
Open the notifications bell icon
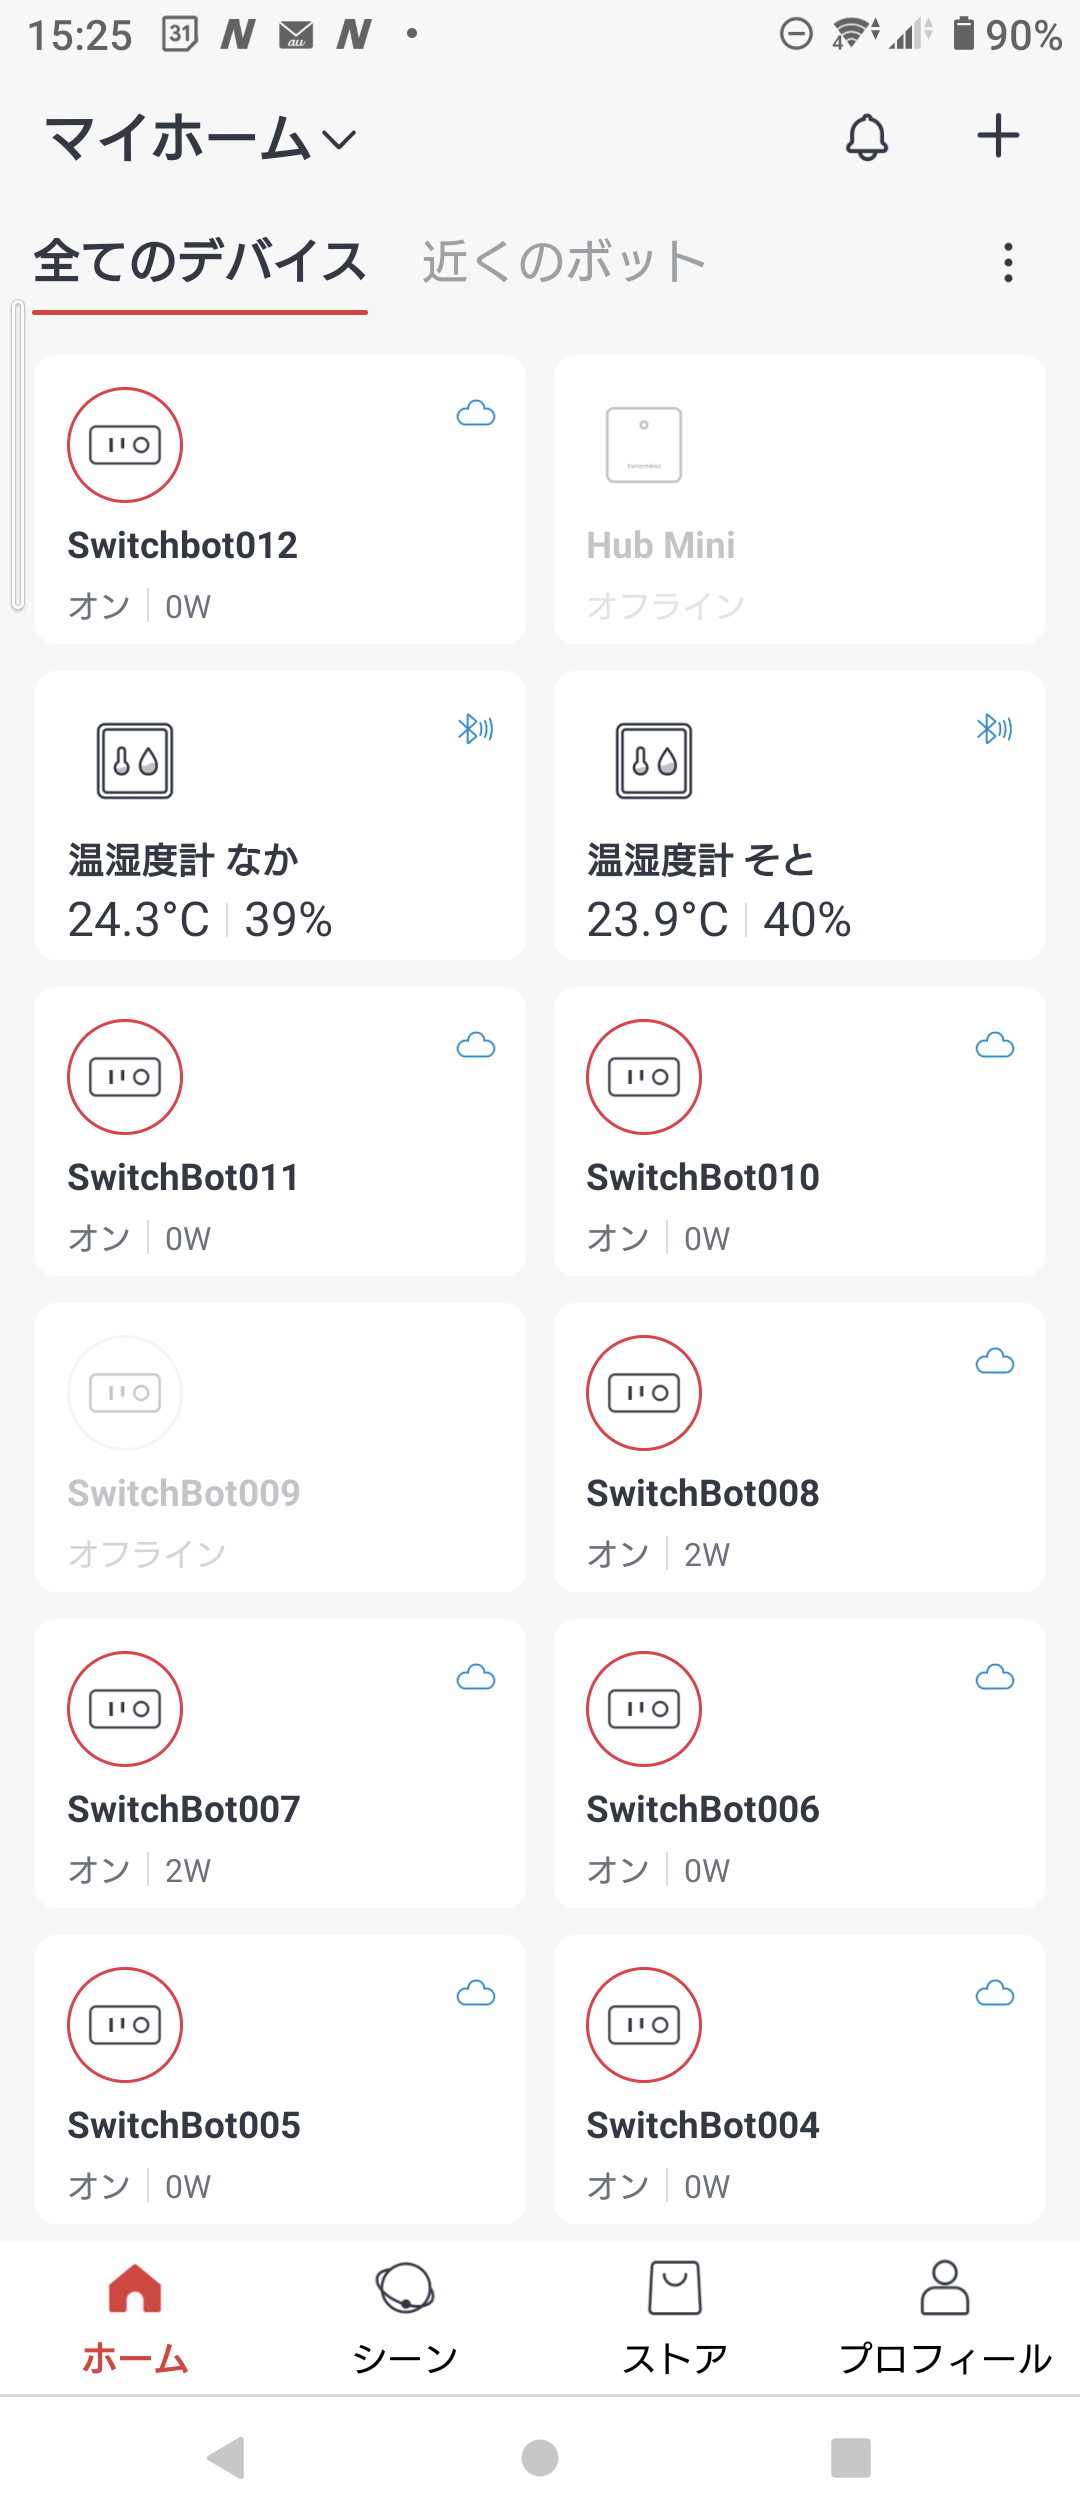tap(867, 137)
